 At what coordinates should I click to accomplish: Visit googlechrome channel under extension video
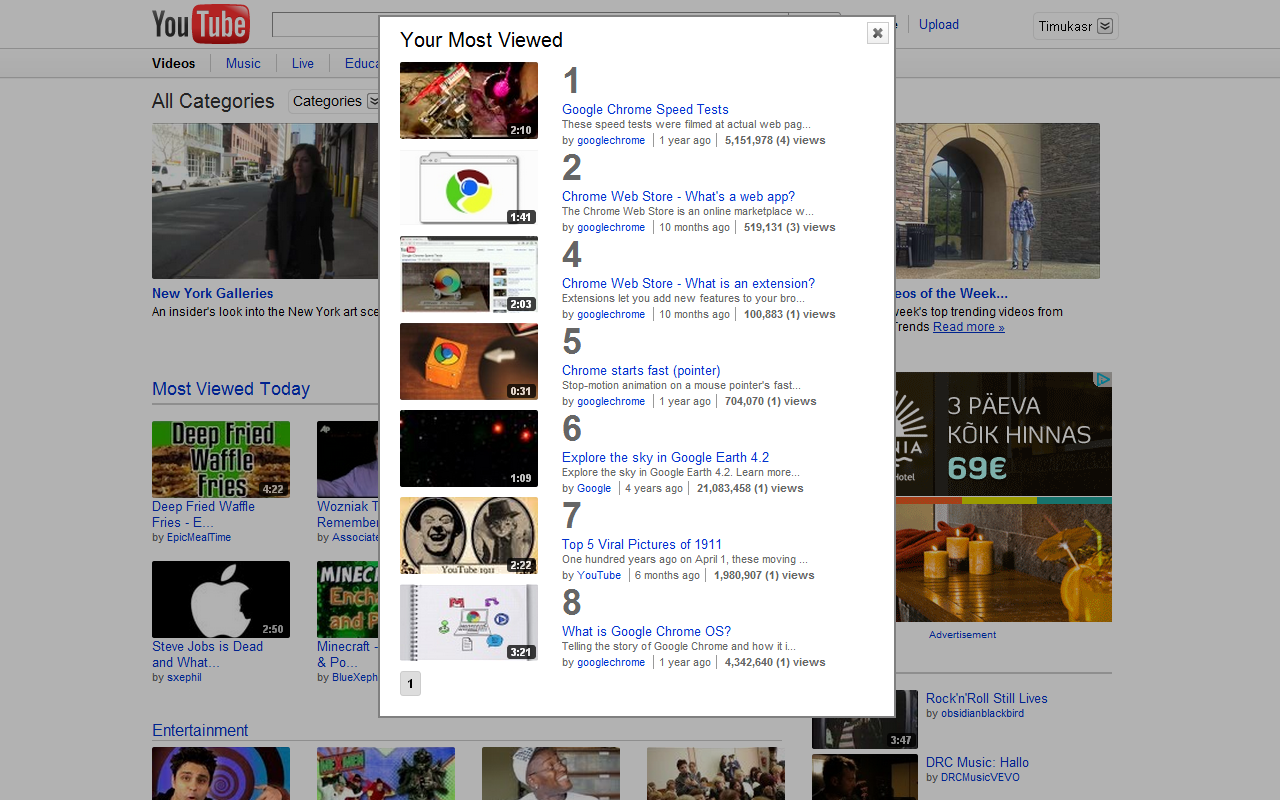pos(611,315)
